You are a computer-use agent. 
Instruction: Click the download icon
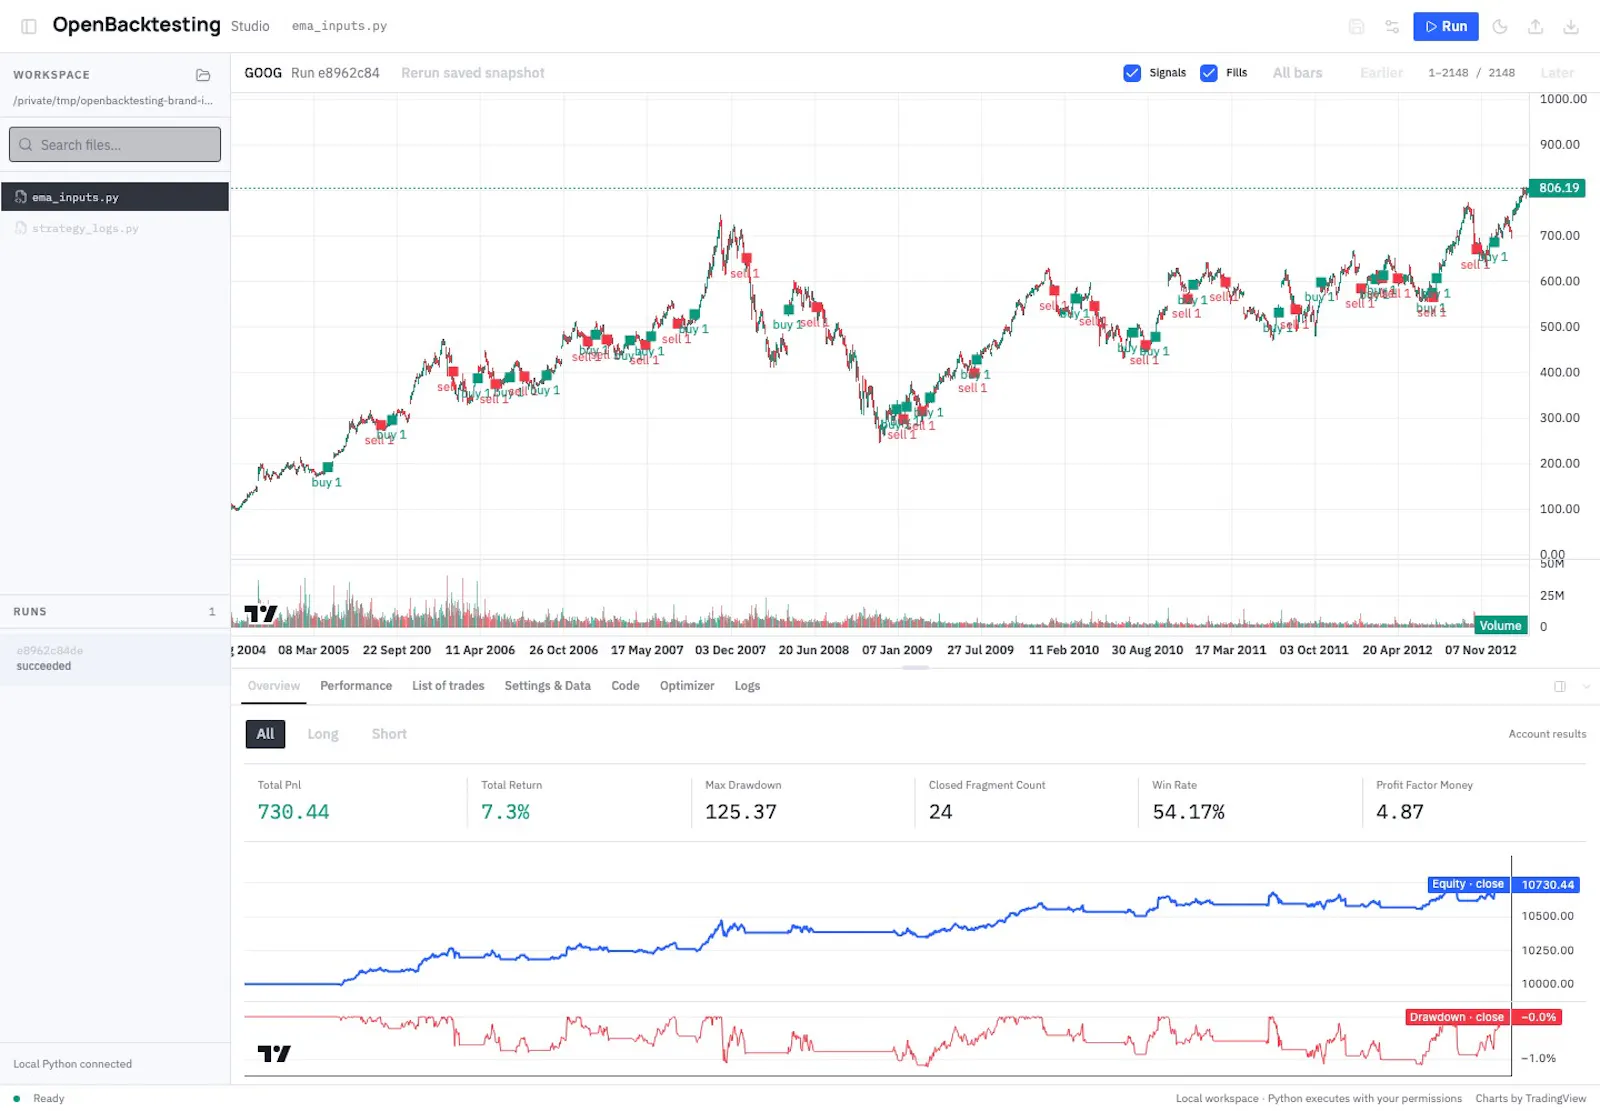click(1571, 26)
